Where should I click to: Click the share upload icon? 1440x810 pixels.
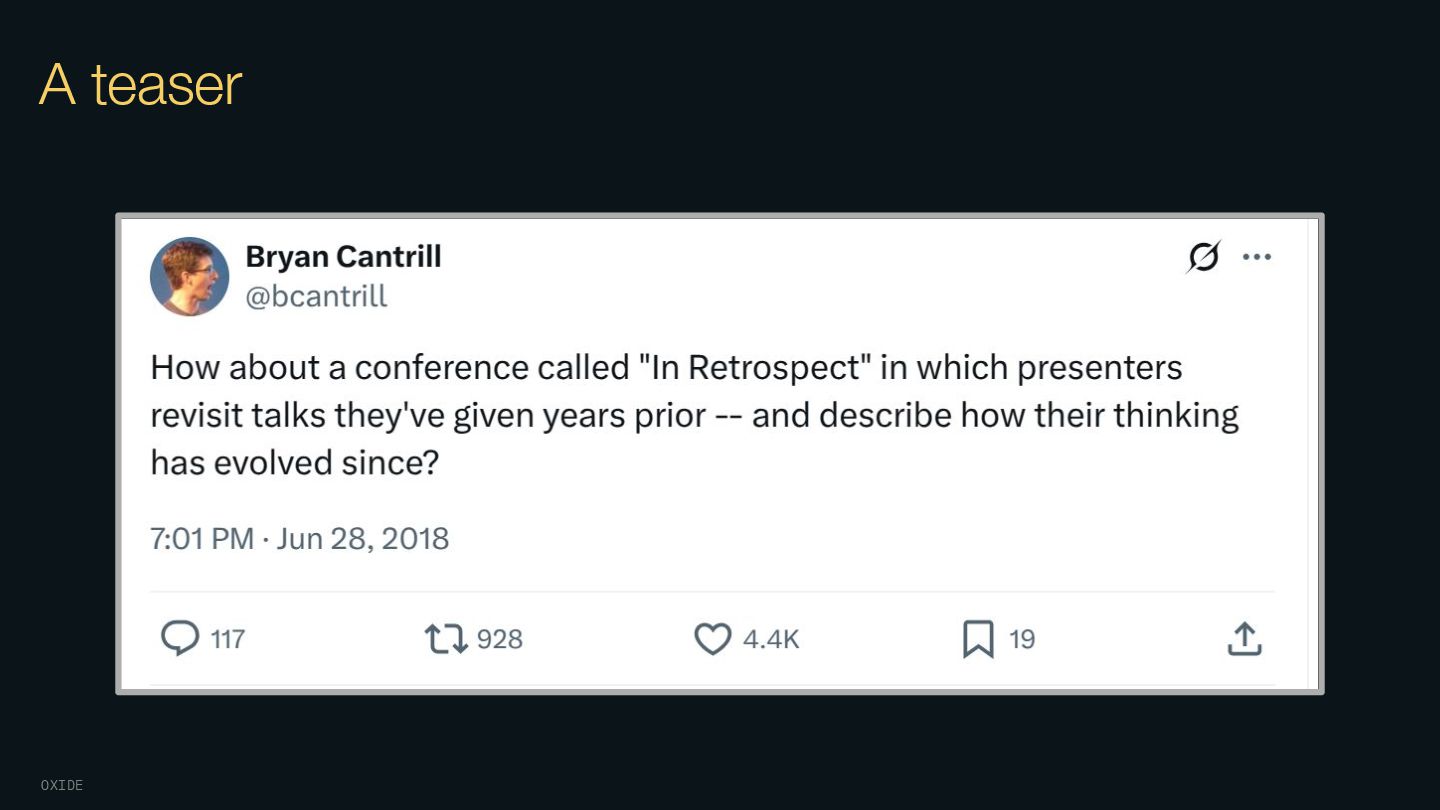(x=1244, y=638)
